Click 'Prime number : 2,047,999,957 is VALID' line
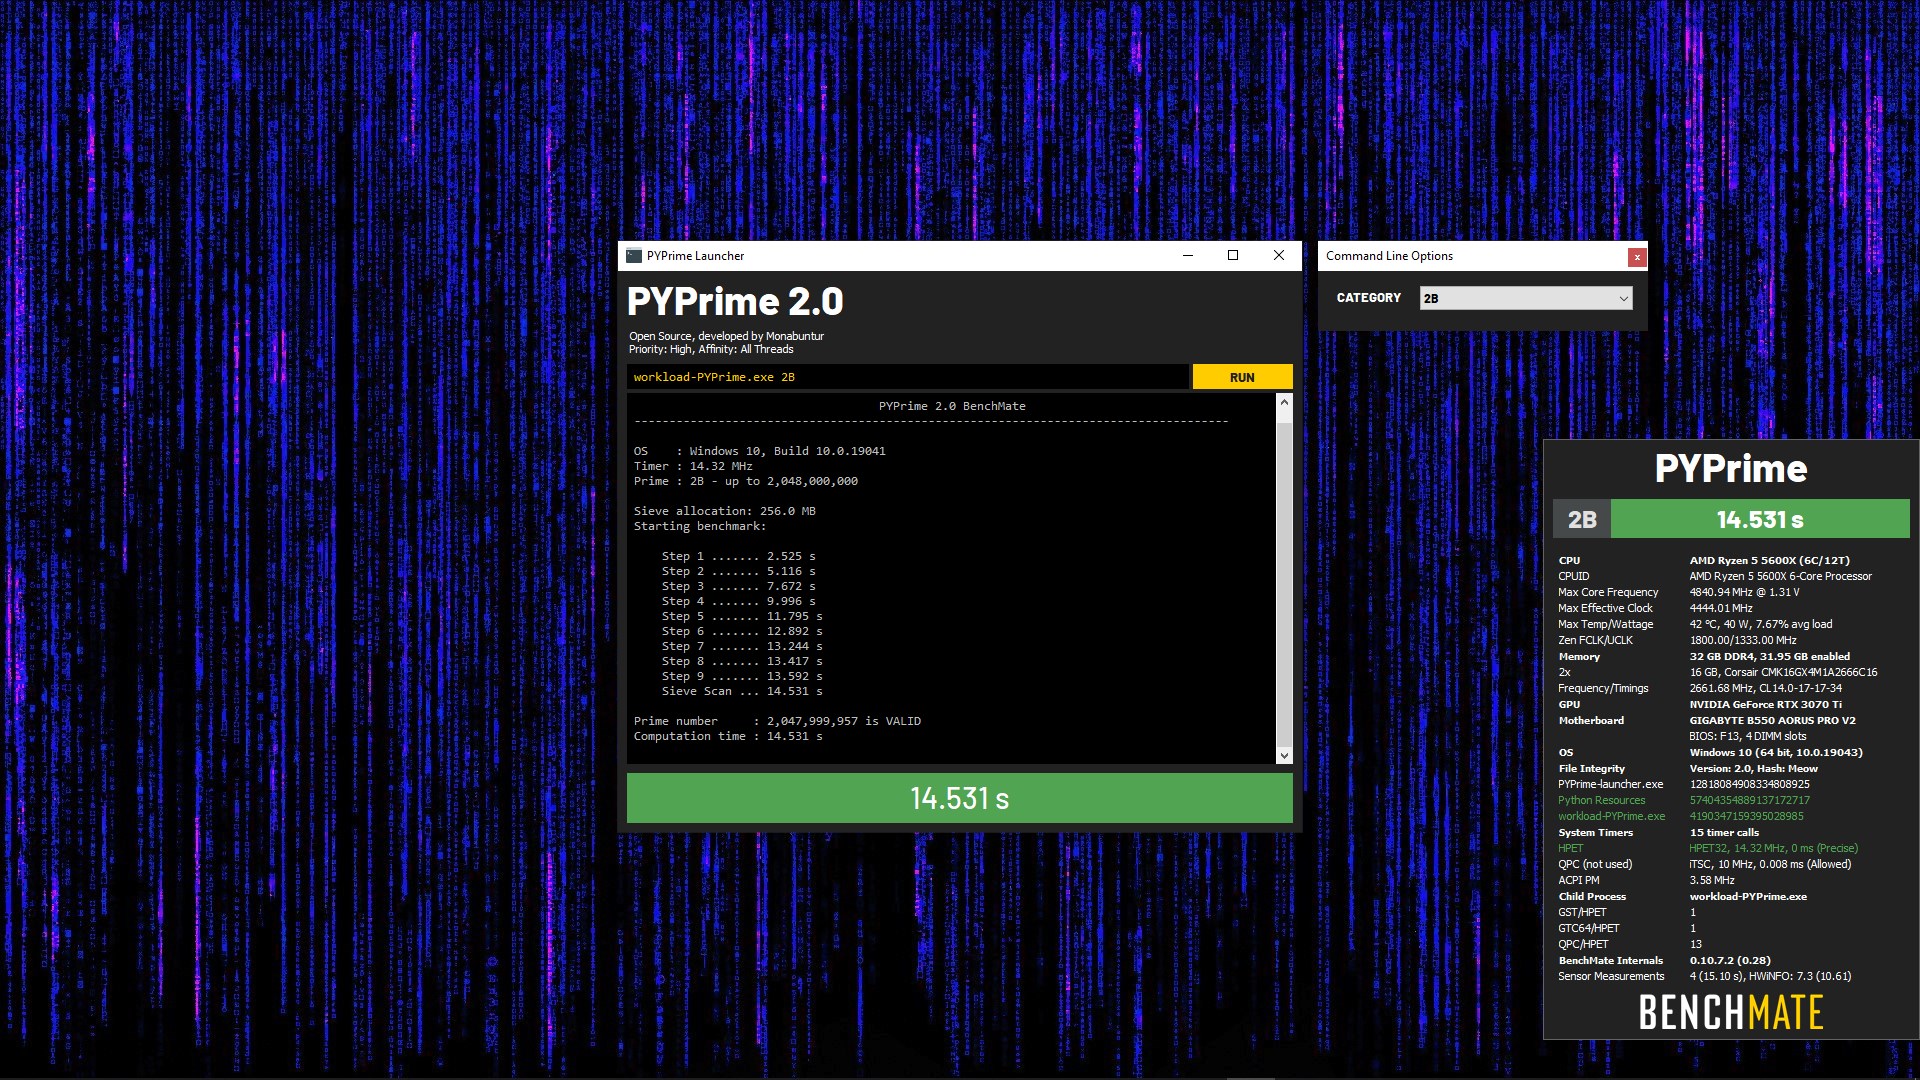The width and height of the screenshot is (1920, 1080). coord(777,721)
